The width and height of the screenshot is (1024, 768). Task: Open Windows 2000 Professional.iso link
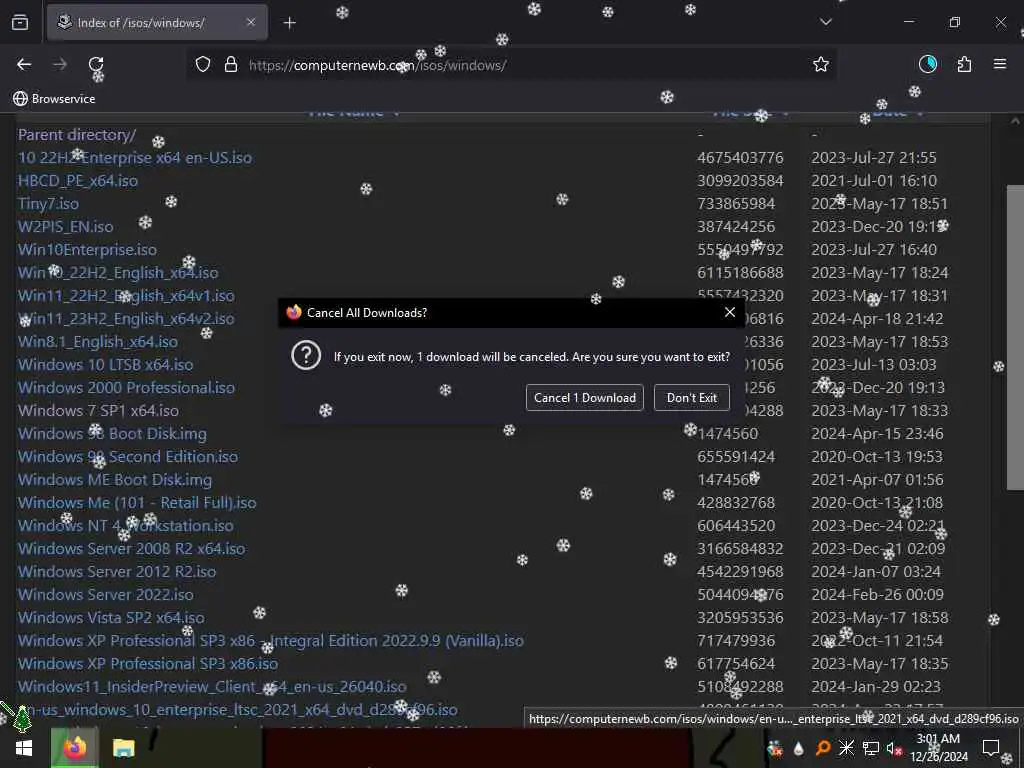pyautogui.click(x=126, y=387)
